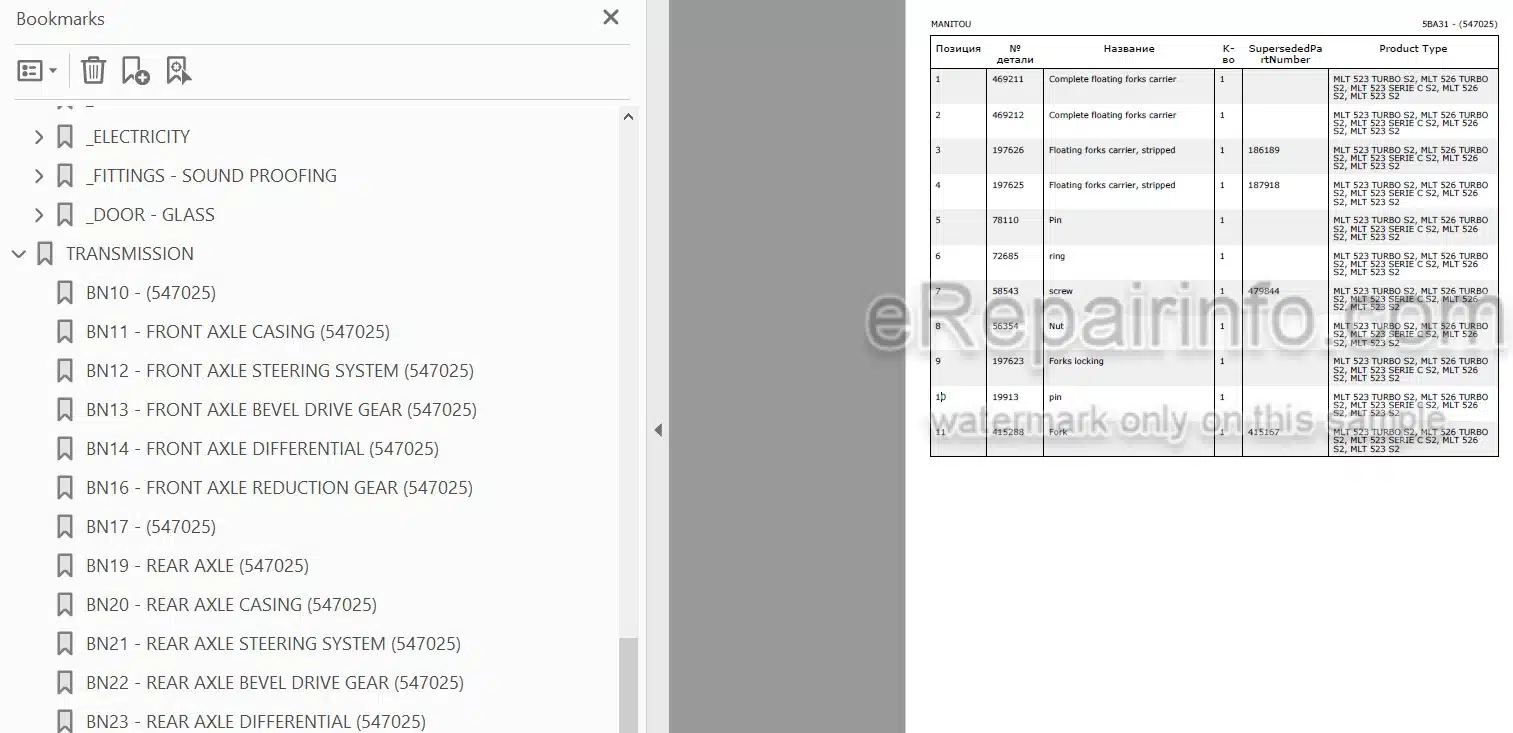Click superseded part number 187918
The height and width of the screenshot is (733, 1513).
click(x=1264, y=185)
